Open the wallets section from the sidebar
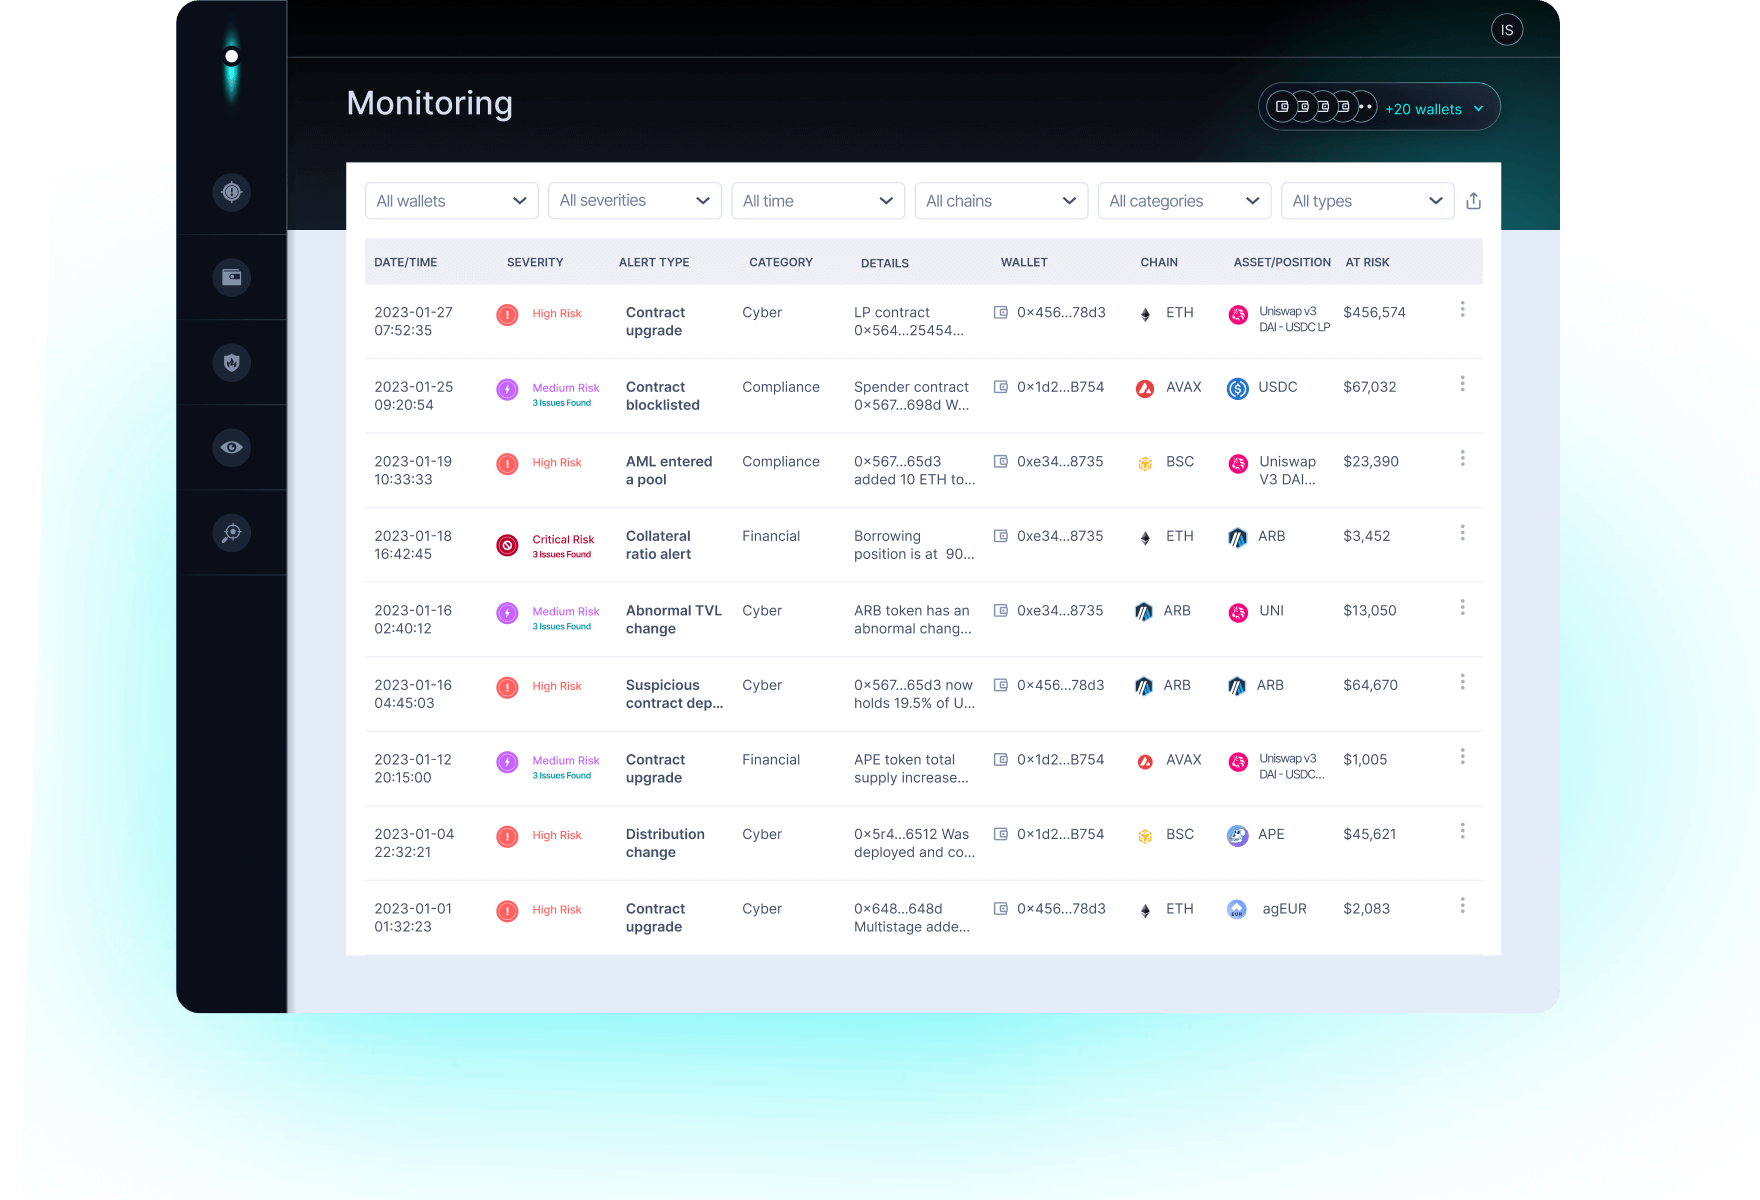The height and width of the screenshot is (1200, 1760). (x=231, y=277)
